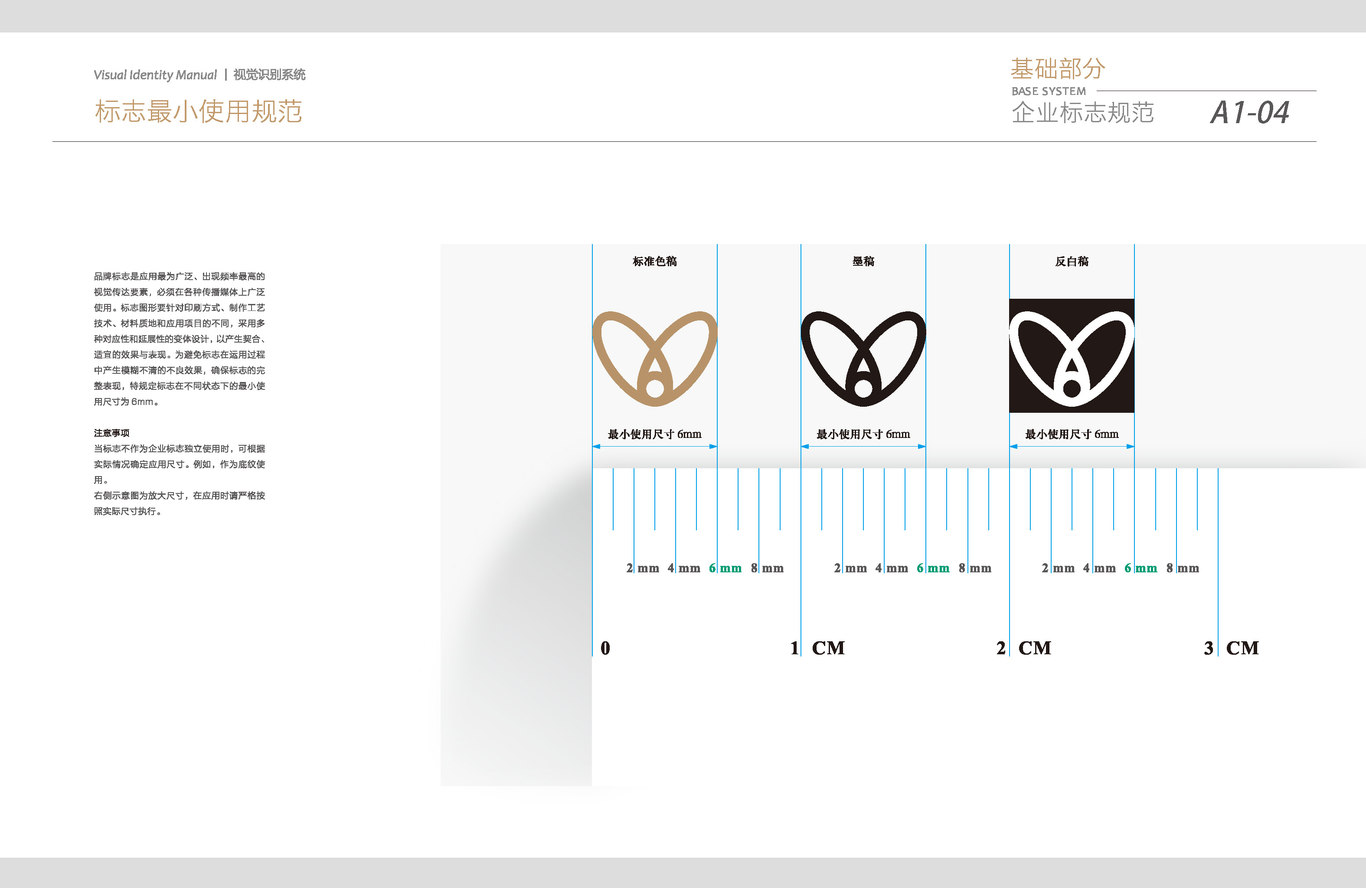
Task: Click '8 mm' label between 0 and 1 CM
Action: 767,568
